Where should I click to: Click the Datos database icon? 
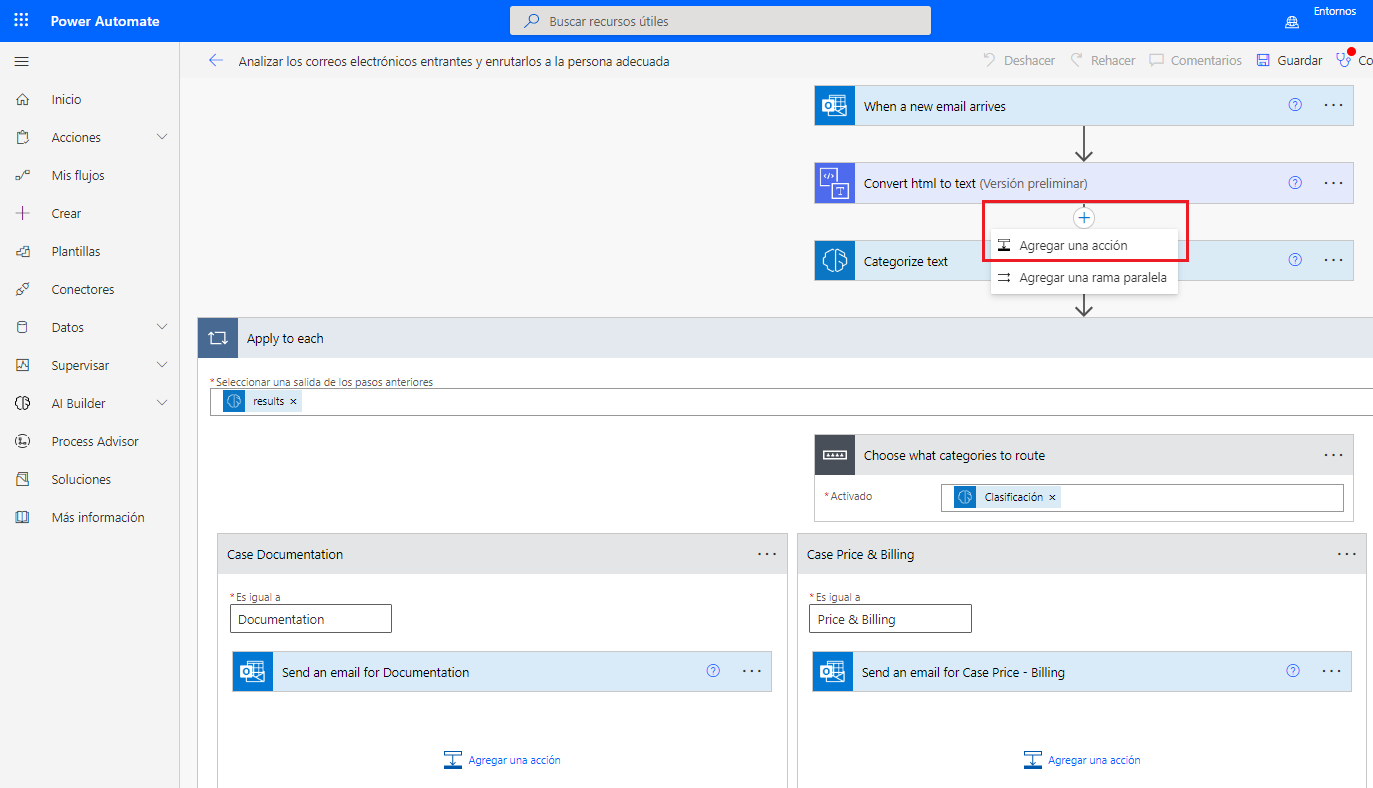click(x=22, y=328)
